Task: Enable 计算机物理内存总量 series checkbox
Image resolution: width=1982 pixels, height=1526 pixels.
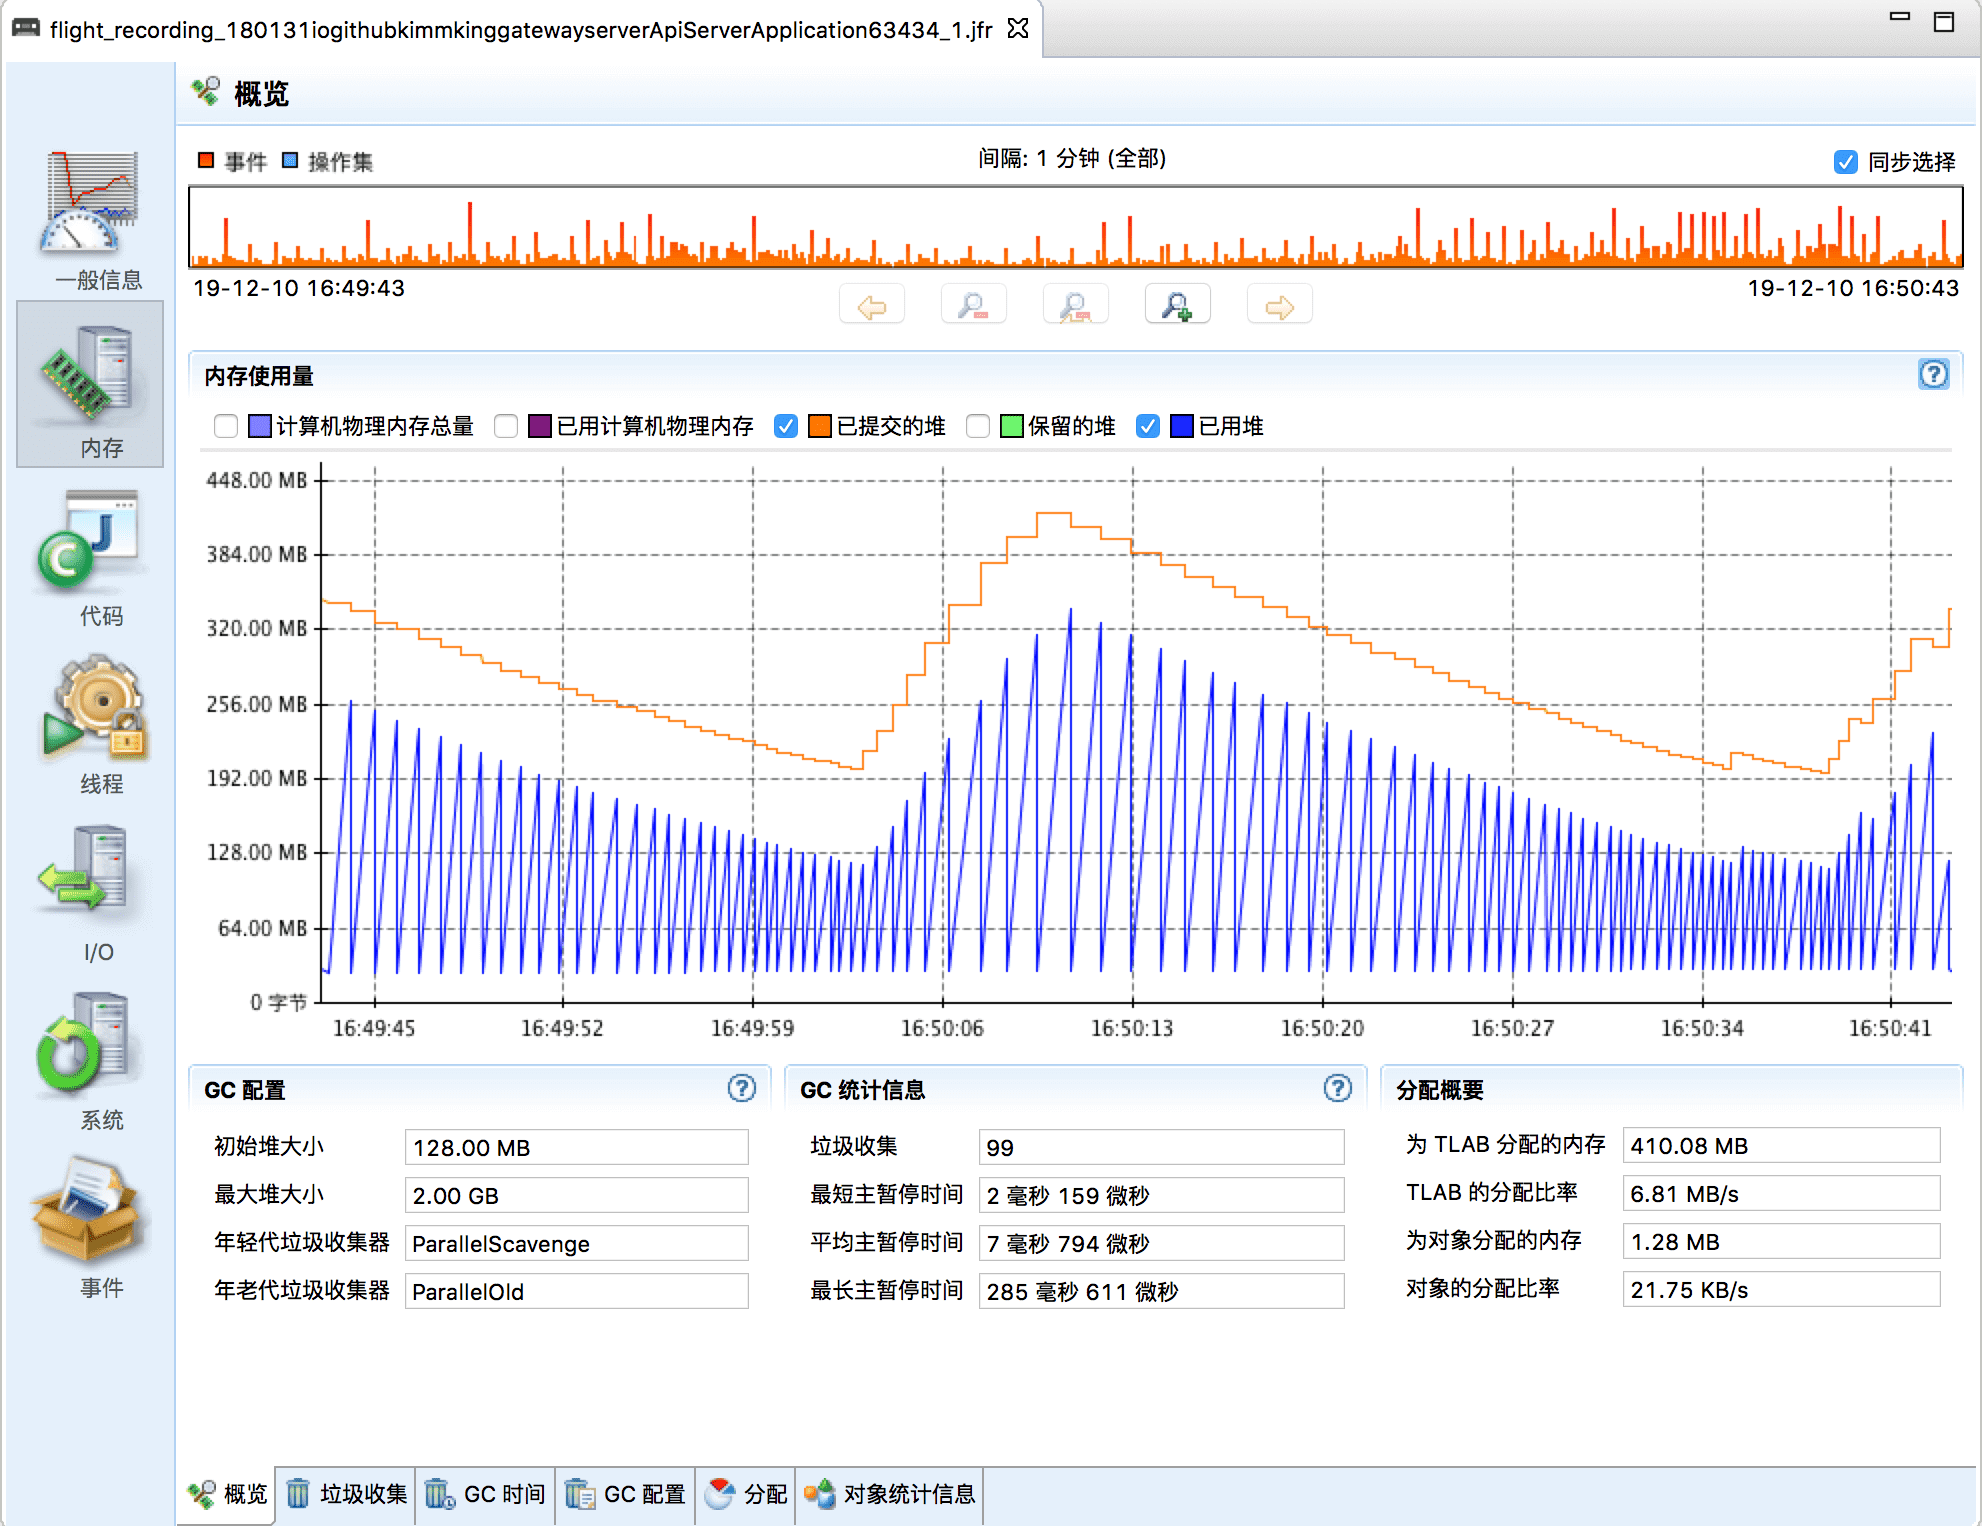Action: pyautogui.click(x=226, y=426)
